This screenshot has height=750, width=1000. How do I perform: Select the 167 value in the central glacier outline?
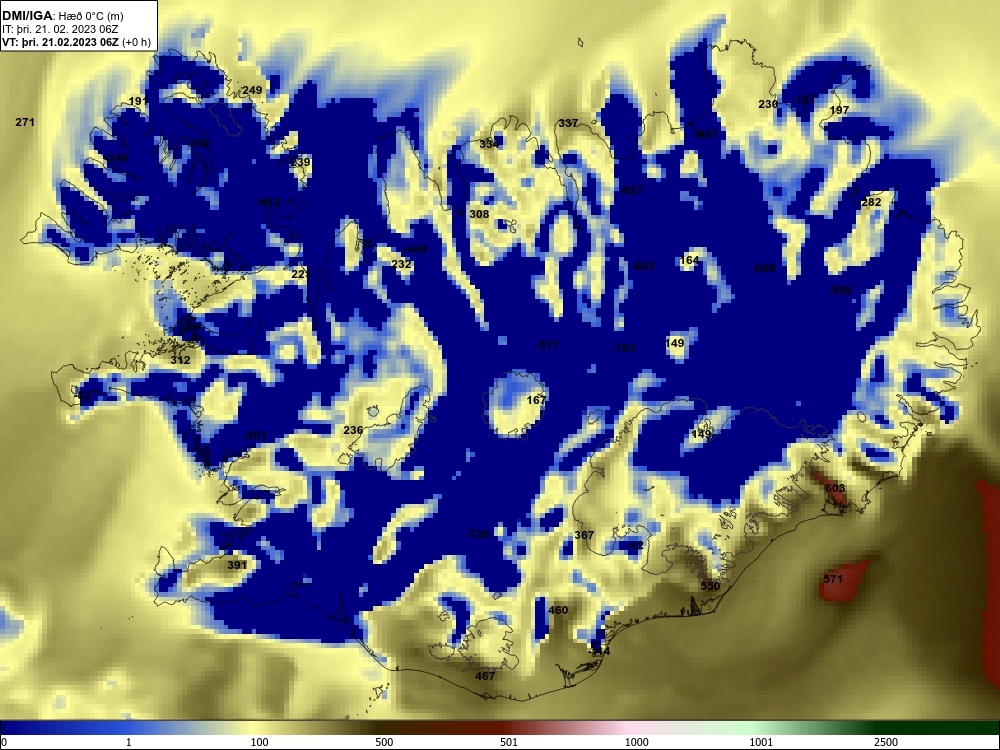click(x=536, y=400)
